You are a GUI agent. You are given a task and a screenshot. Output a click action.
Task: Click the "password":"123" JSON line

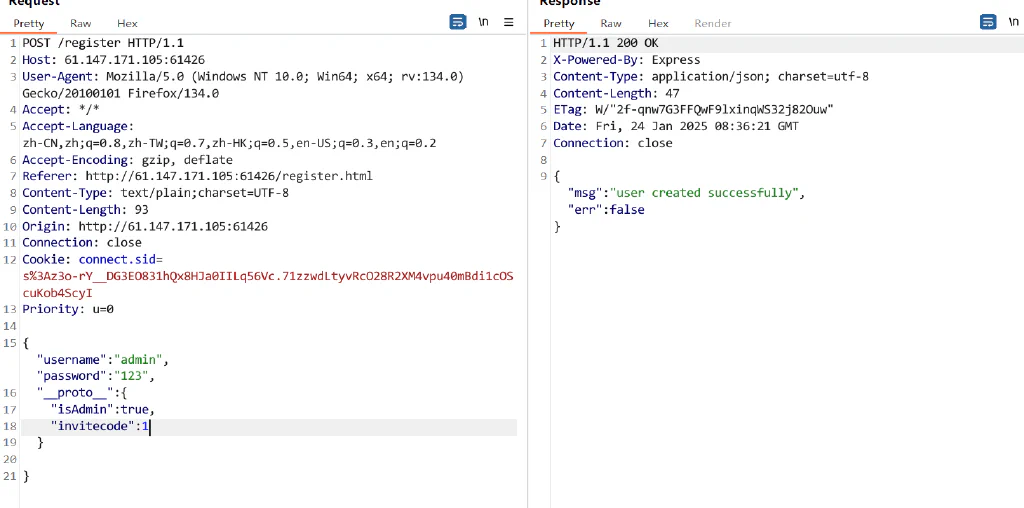[x=95, y=376]
